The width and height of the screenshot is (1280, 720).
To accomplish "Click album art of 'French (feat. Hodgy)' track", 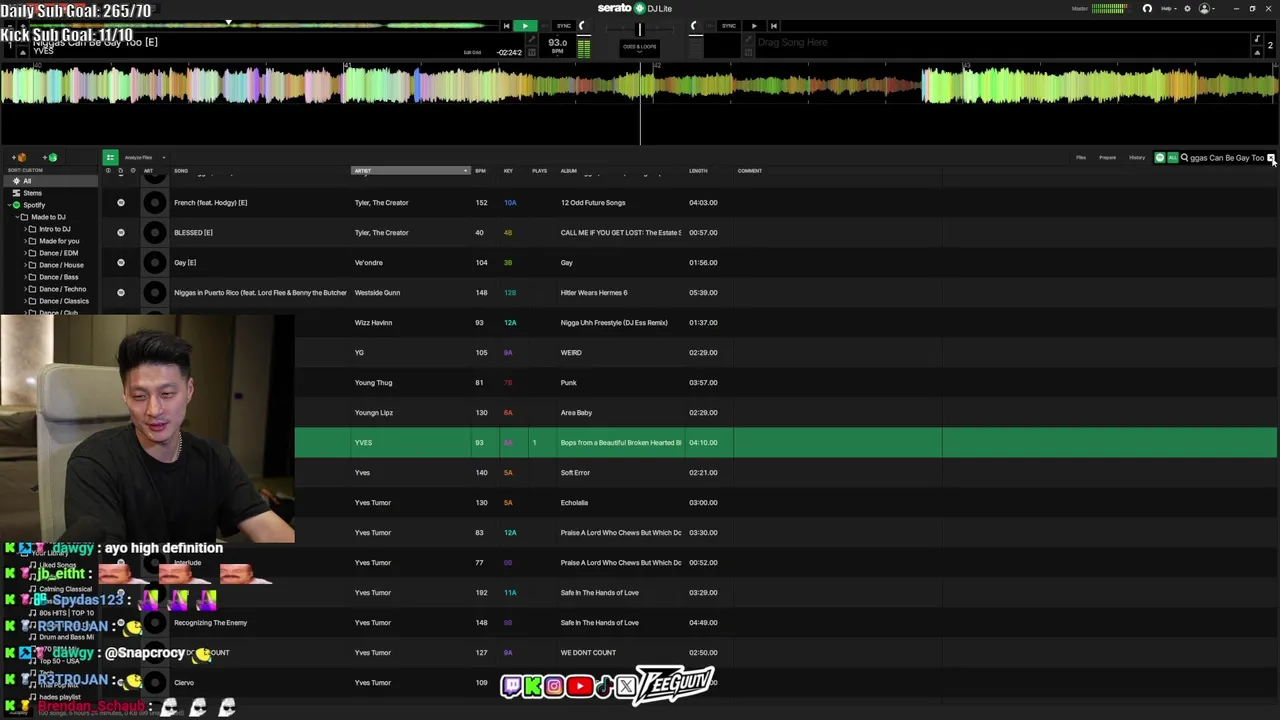I will pyautogui.click(x=154, y=203).
